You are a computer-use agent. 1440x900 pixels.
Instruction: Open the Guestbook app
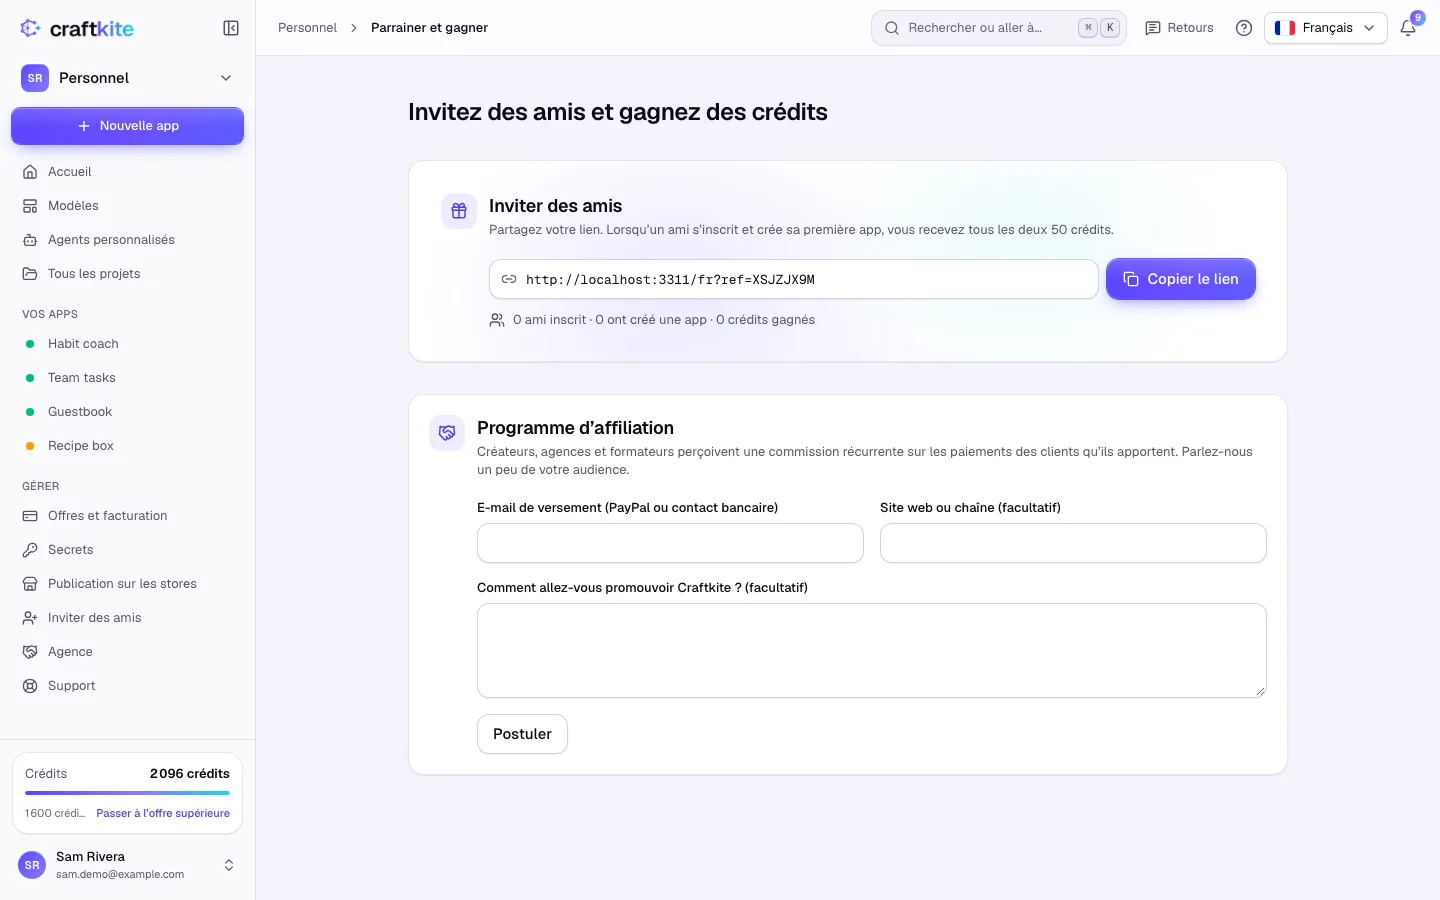(x=128, y=412)
